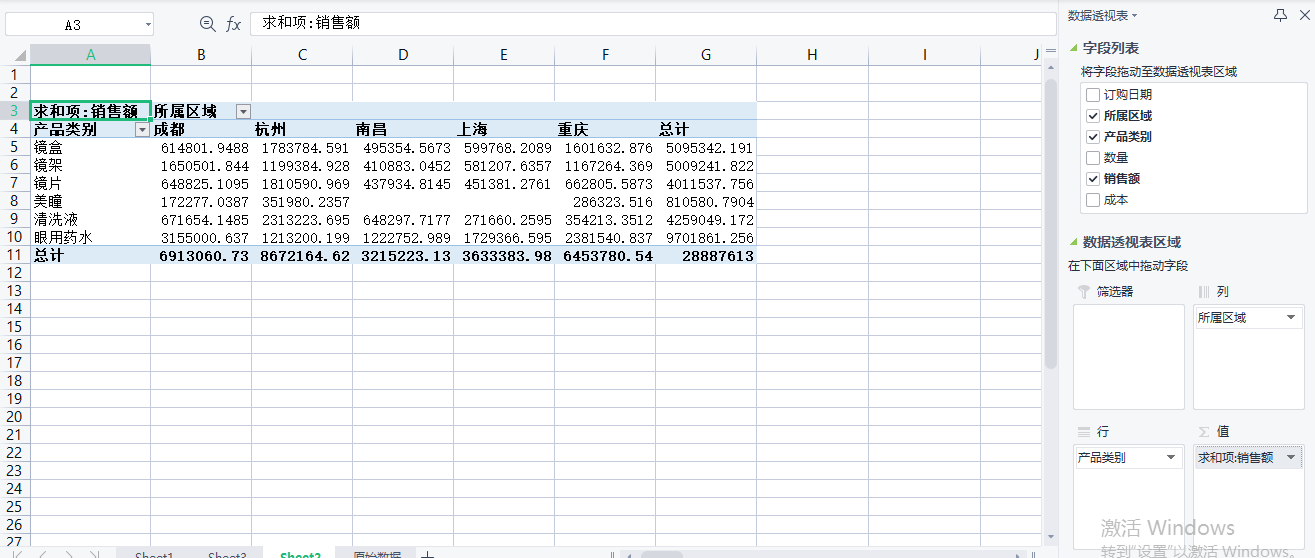Viewport: 1315px width, 558px height.
Task: Click the grand total cell 28887613
Action: [706, 255]
